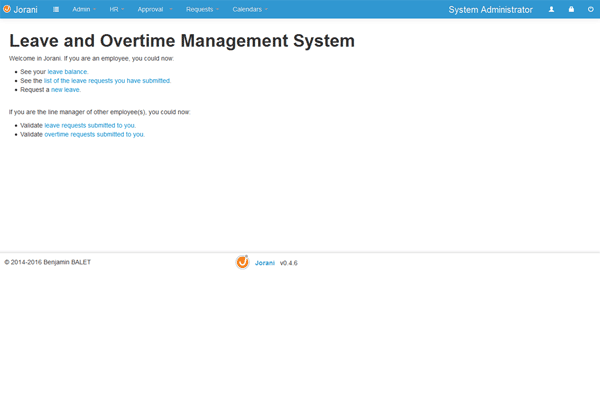The height and width of the screenshot is (400, 600).
Task: Click the padlock icon in navbar
Action: [x=571, y=9]
